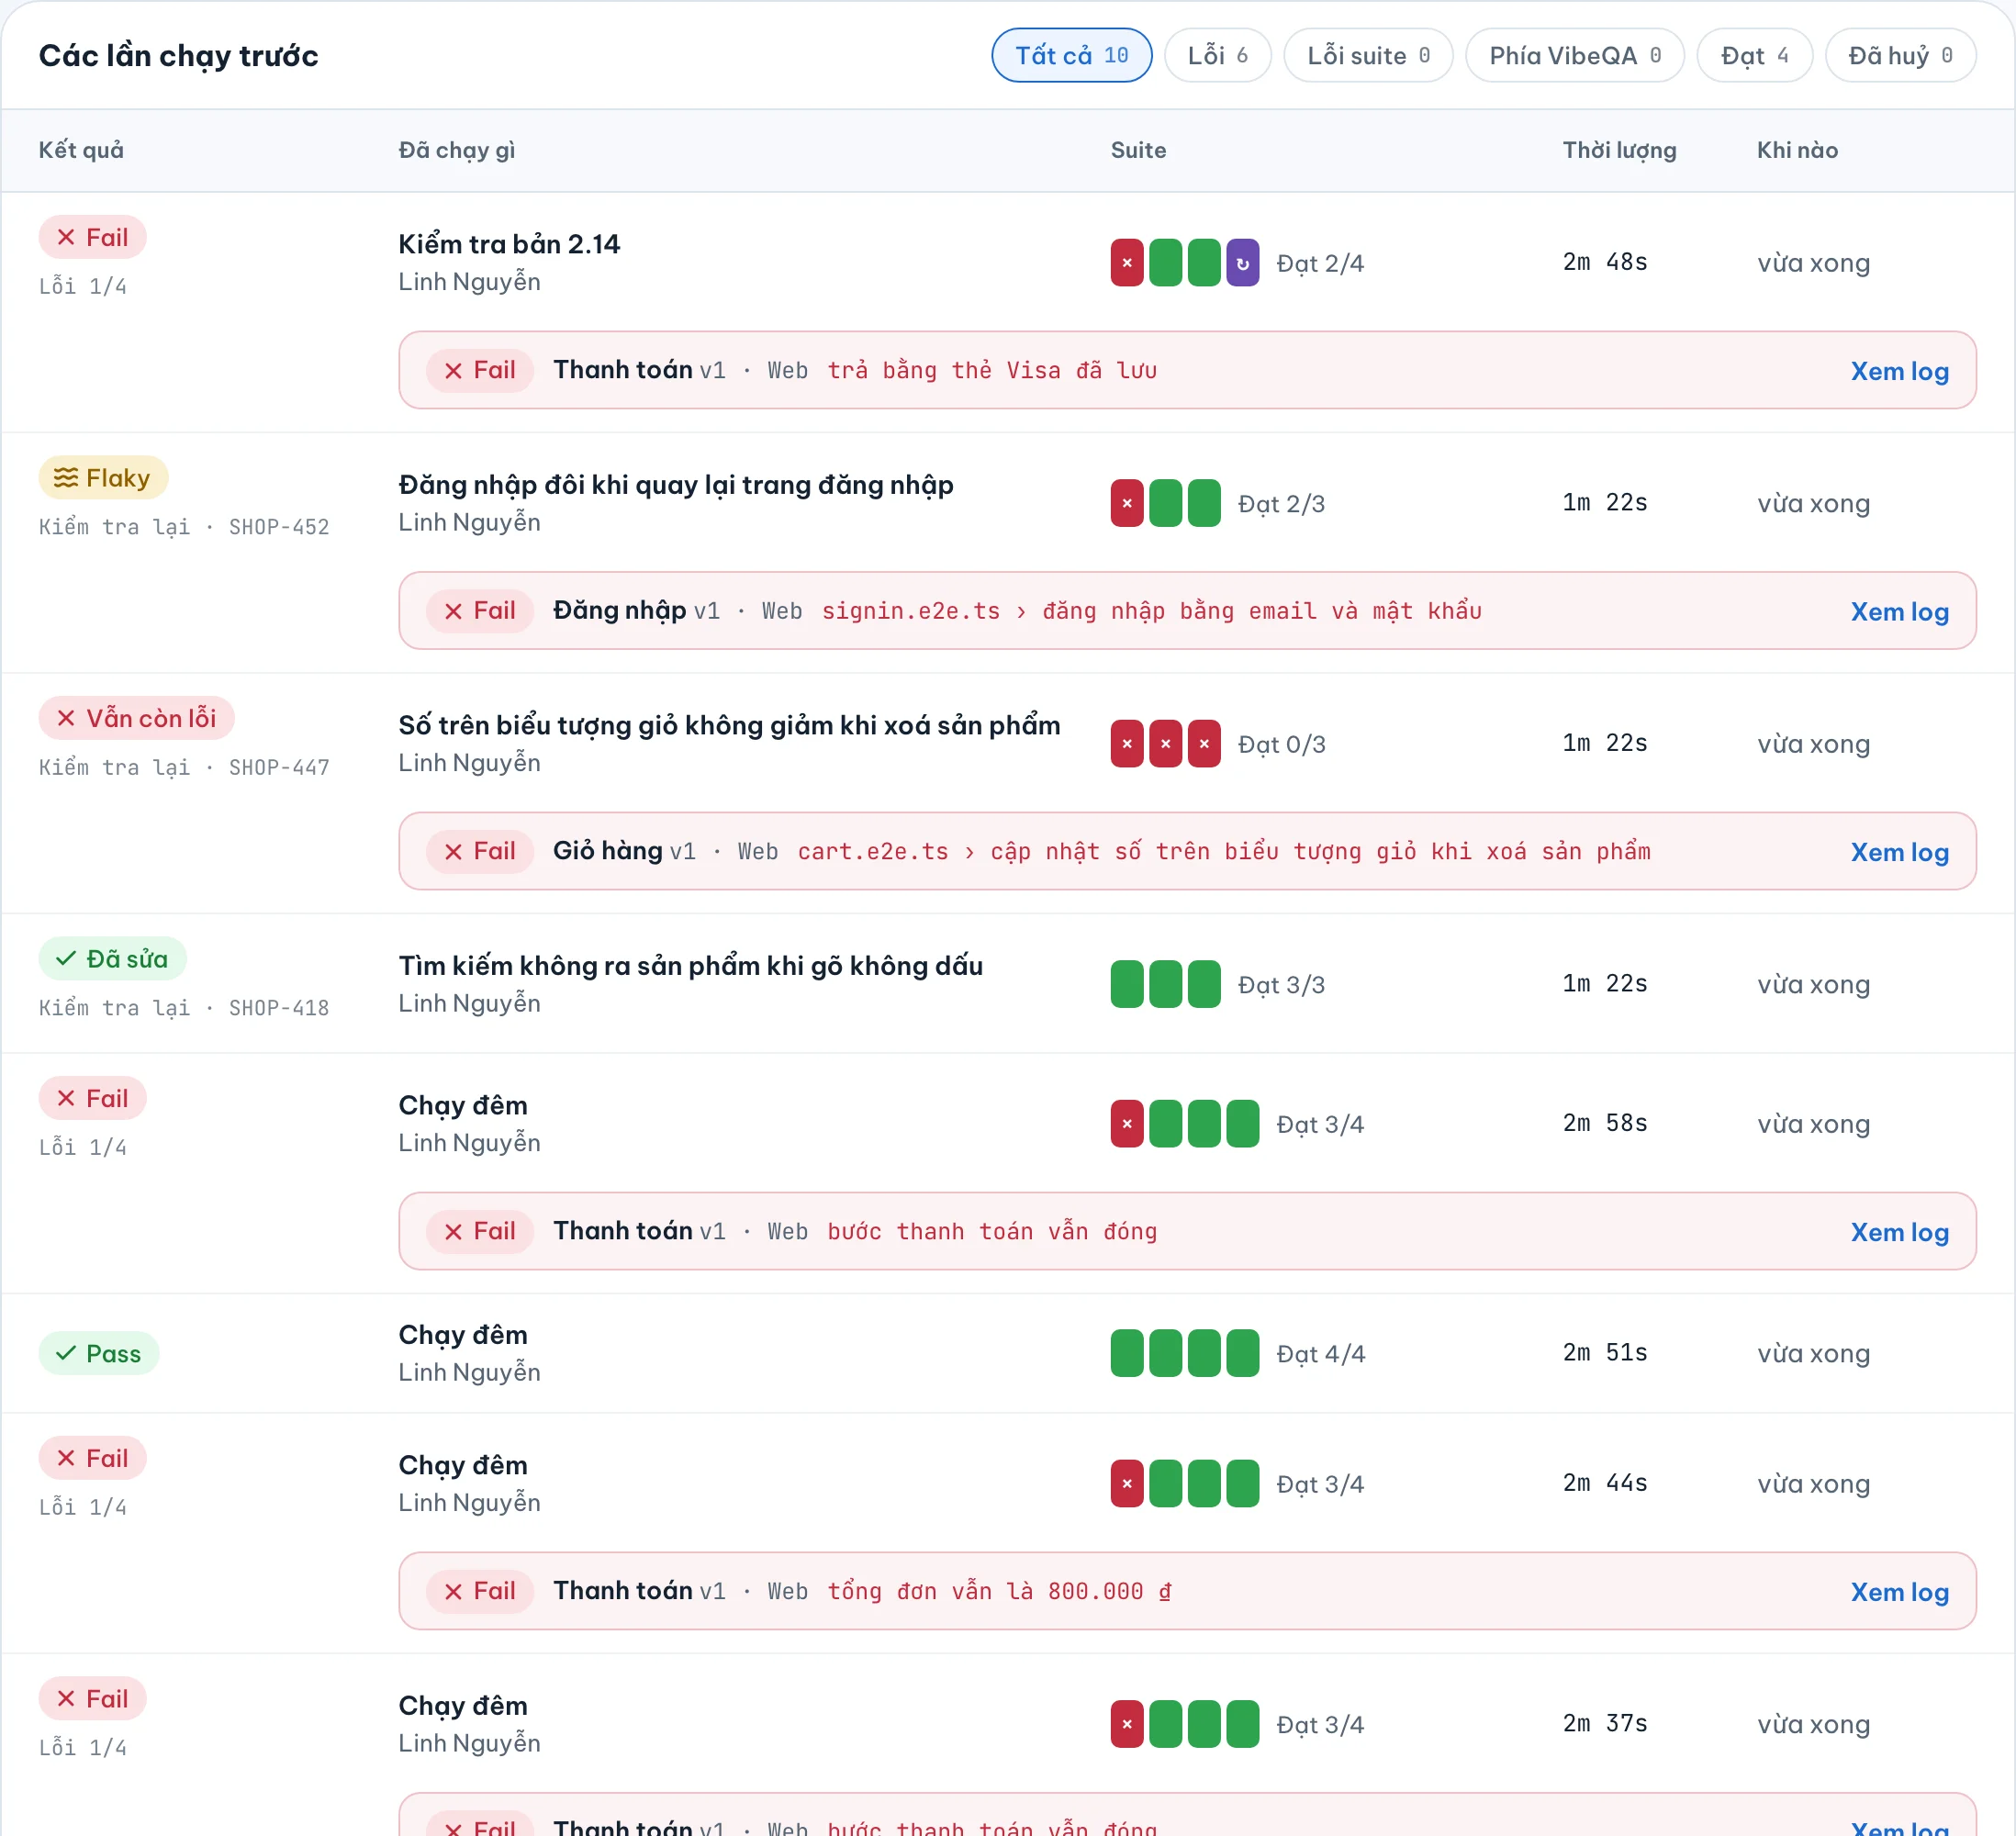Click the Fail chip beside 'Đăng nhập v1'
Image resolution: width=2016 pixels, height=1836 pixels.
(480, 611)
